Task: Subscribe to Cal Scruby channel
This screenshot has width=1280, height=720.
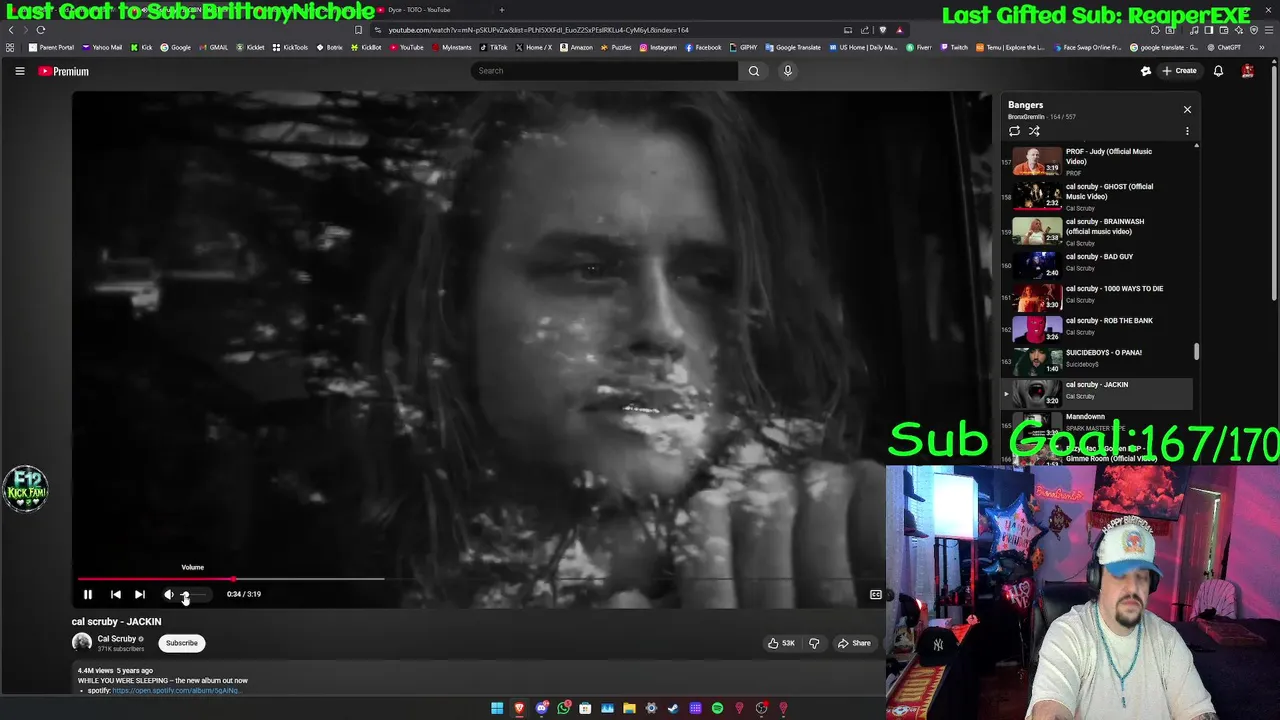Action: pyautogui.click(x=182, y=643)
